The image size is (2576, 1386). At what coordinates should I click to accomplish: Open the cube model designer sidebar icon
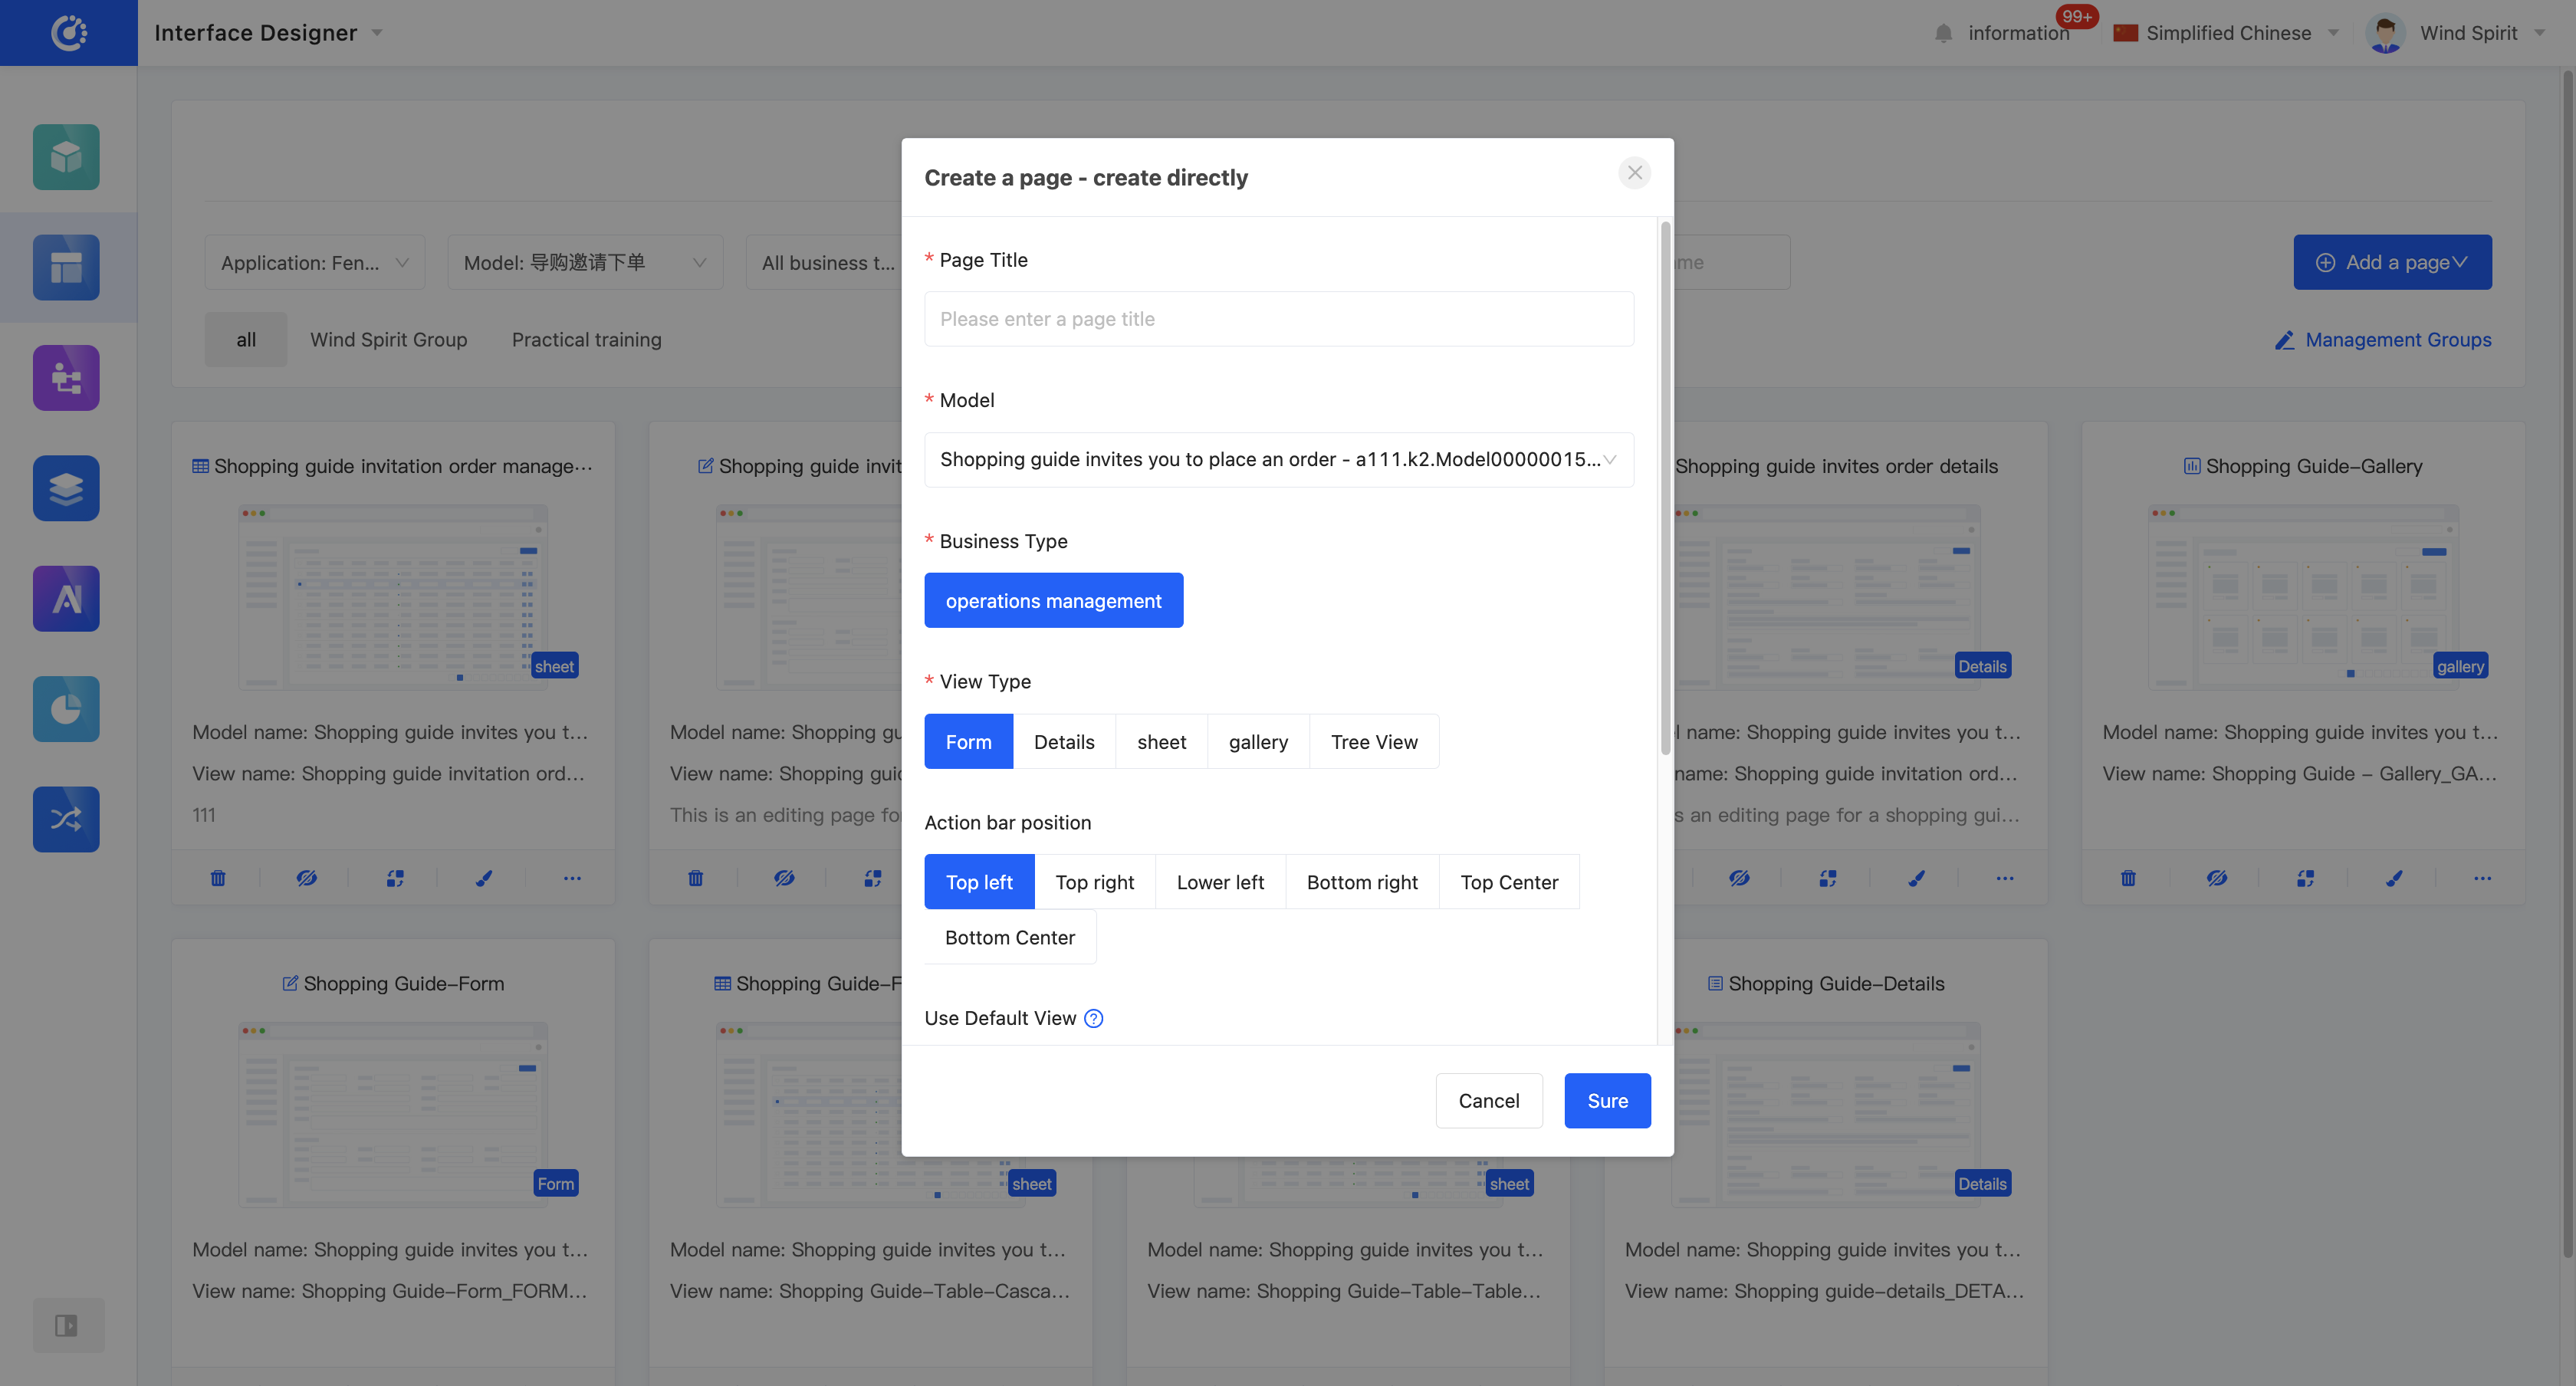pyautogui.click(x=66, y=157)
